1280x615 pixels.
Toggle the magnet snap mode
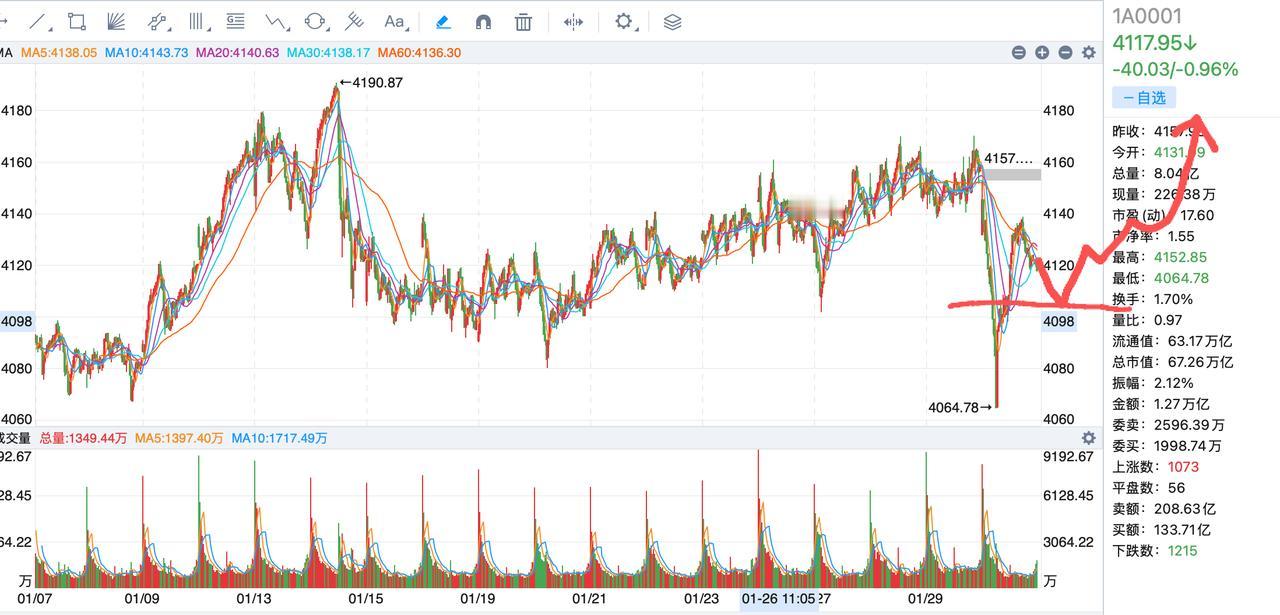pyautogui.click(x=483, y=21)
